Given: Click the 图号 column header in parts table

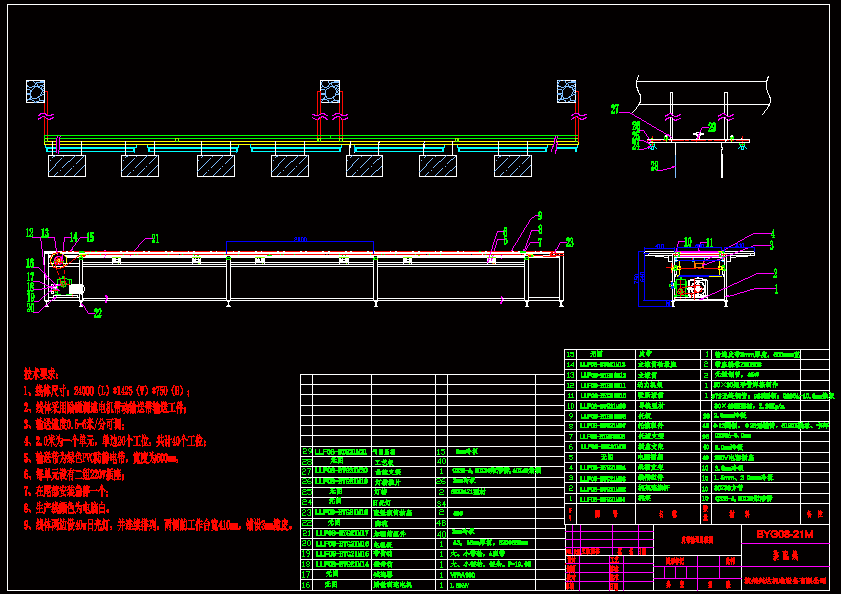Looking at the screenshot, I should coord(606,514).
